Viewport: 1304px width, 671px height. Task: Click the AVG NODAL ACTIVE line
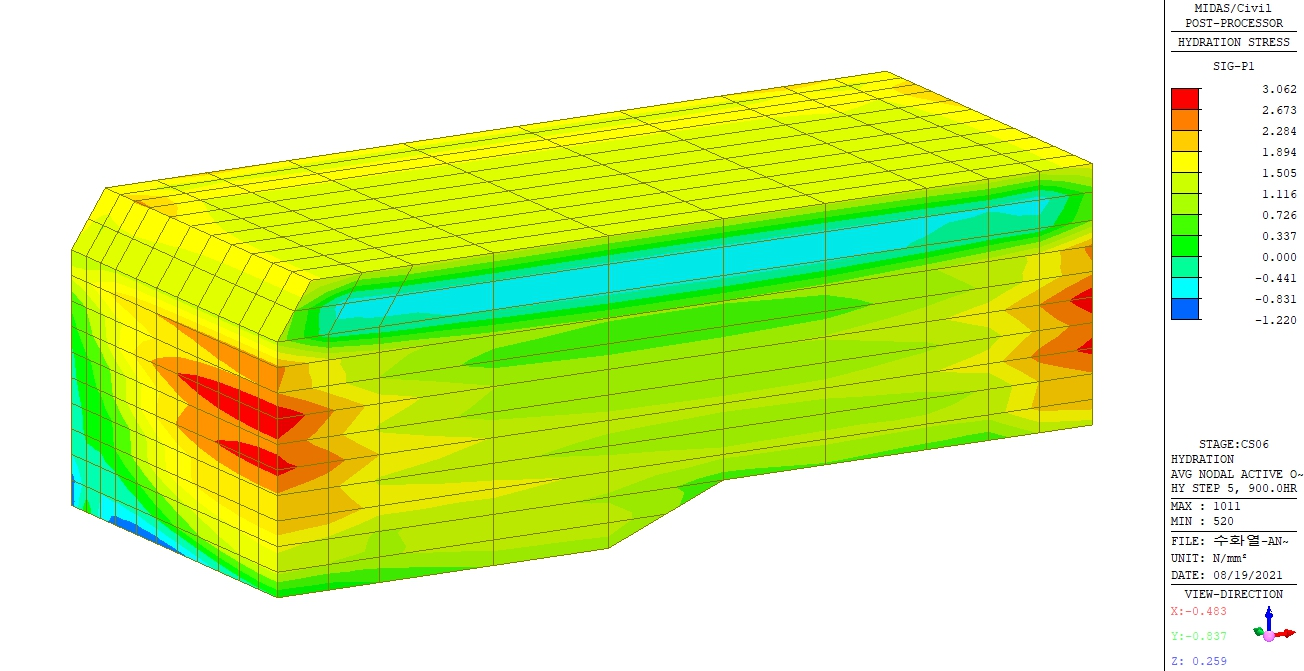tap(1237, 474)
